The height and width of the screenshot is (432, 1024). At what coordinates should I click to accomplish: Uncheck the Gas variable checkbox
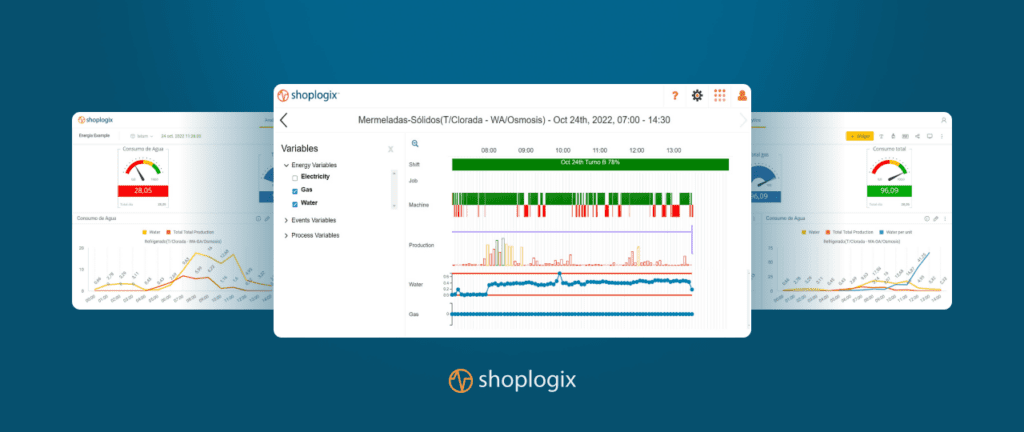pos(295,191)
